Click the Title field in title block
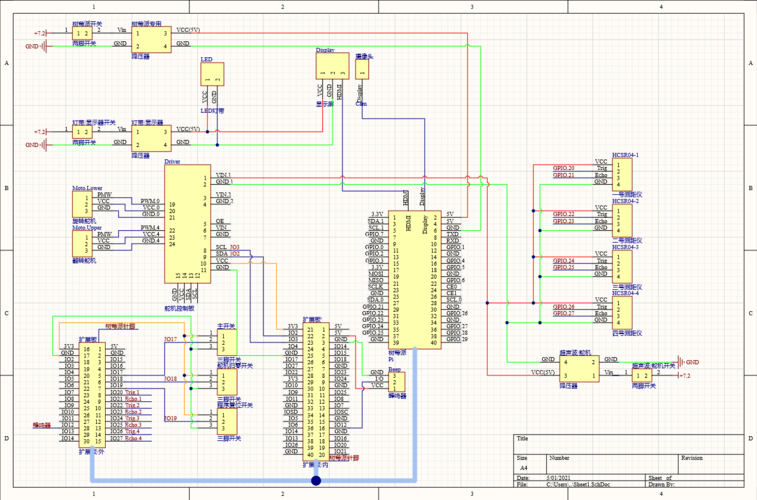Screen dimensions: 757x500 [x=629, y=444]
